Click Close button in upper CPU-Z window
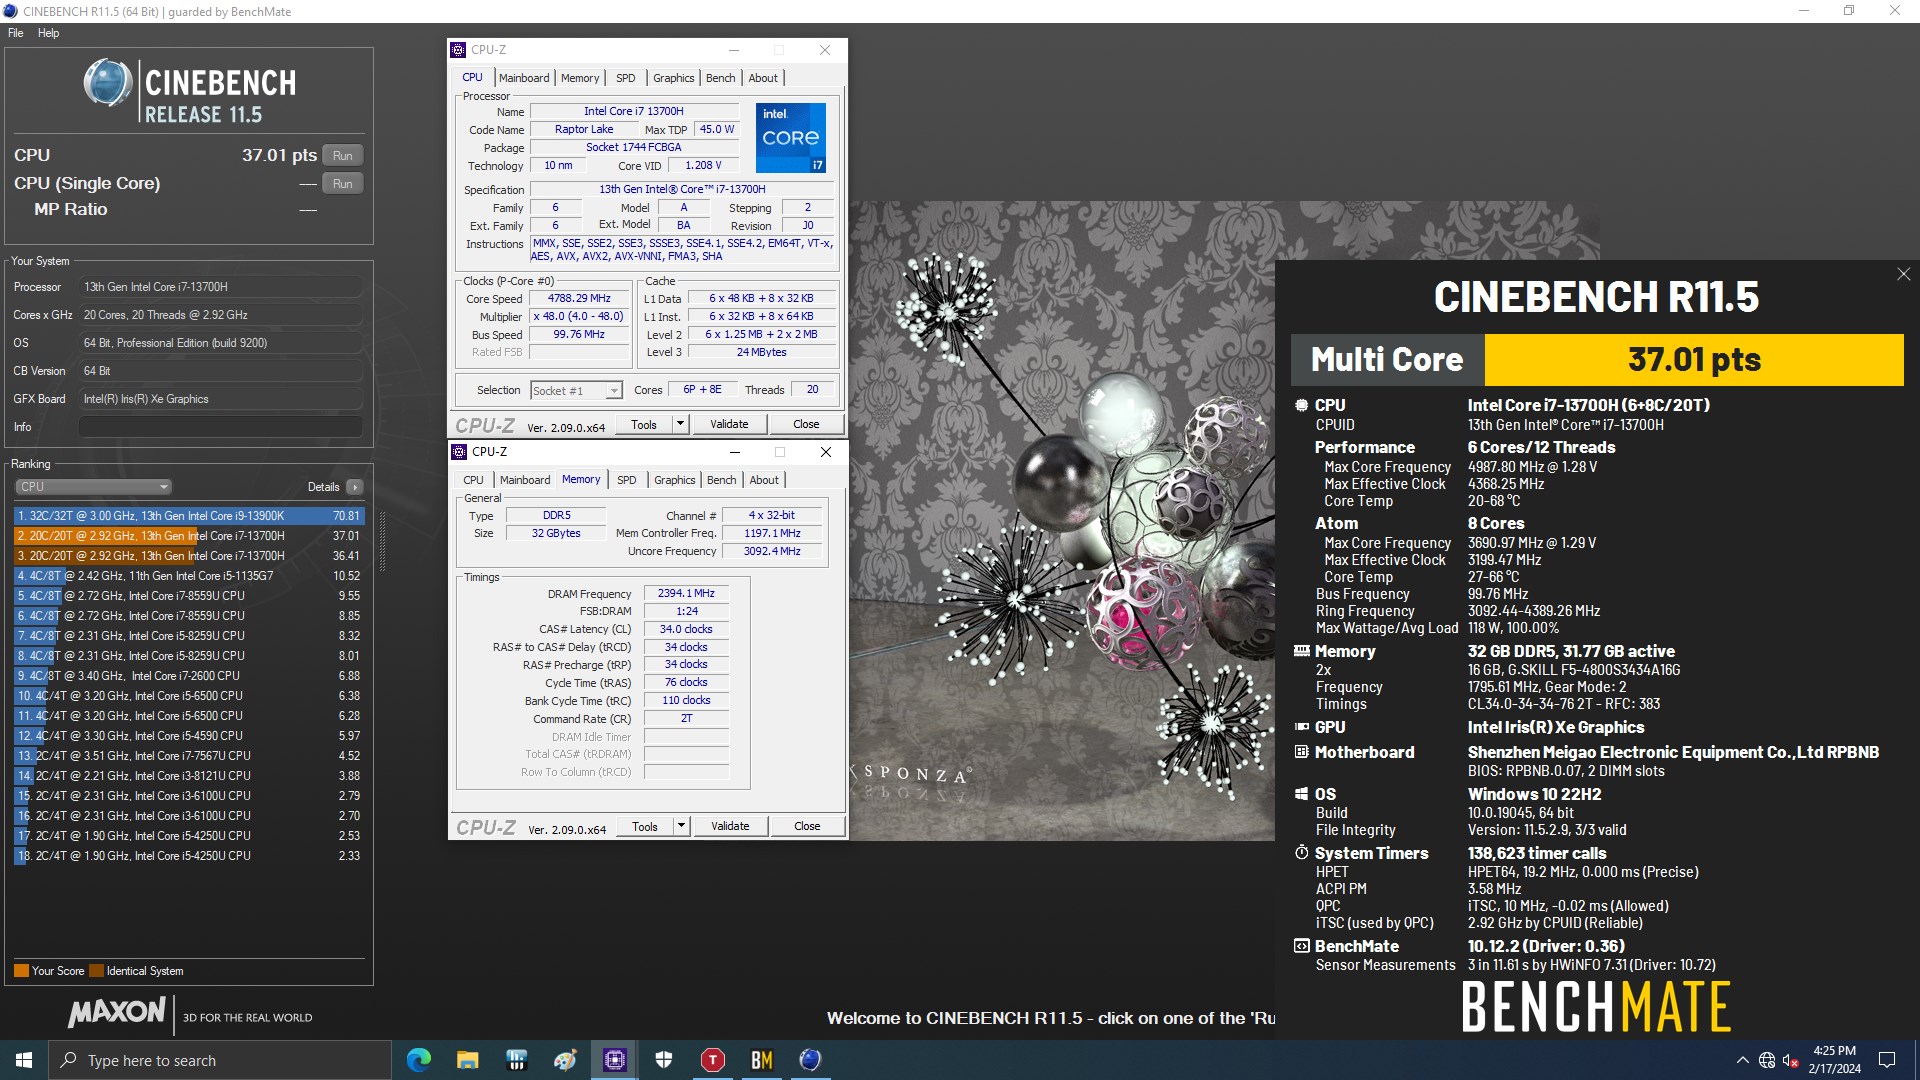Image resolution: width=1920 pixels, height=1080 pixels. click(806, 424)
